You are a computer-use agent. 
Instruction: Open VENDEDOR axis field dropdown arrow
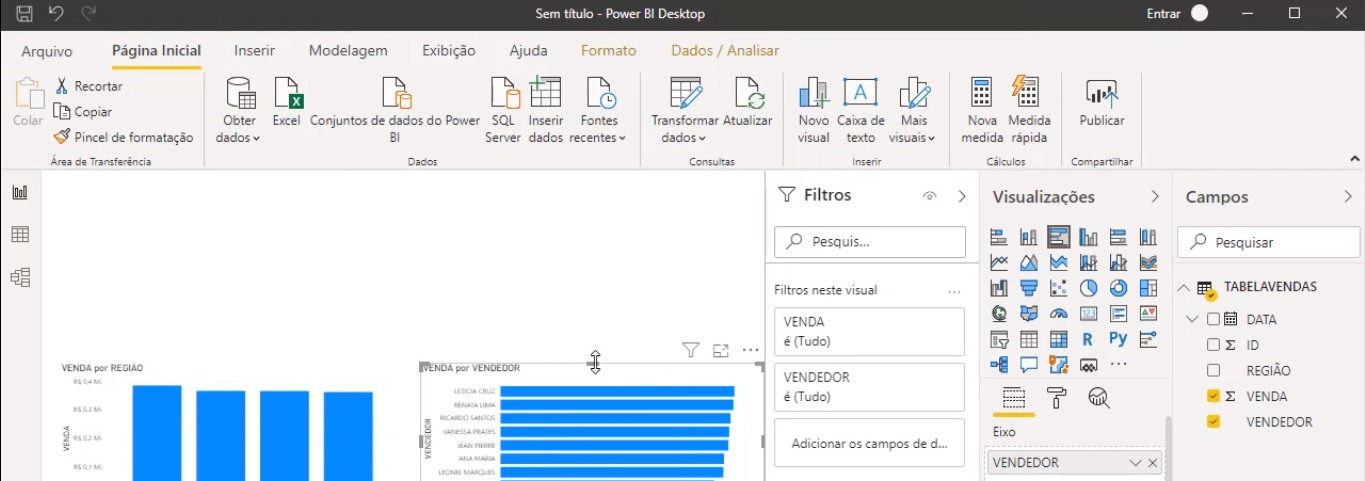(1135, 463)
